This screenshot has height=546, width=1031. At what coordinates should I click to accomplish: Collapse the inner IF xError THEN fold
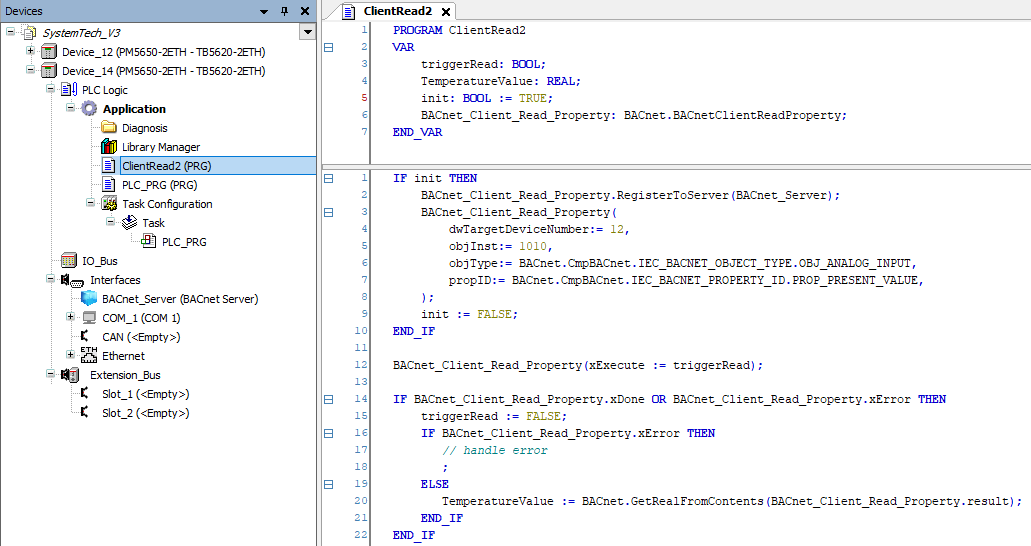[x=329, y=434]
